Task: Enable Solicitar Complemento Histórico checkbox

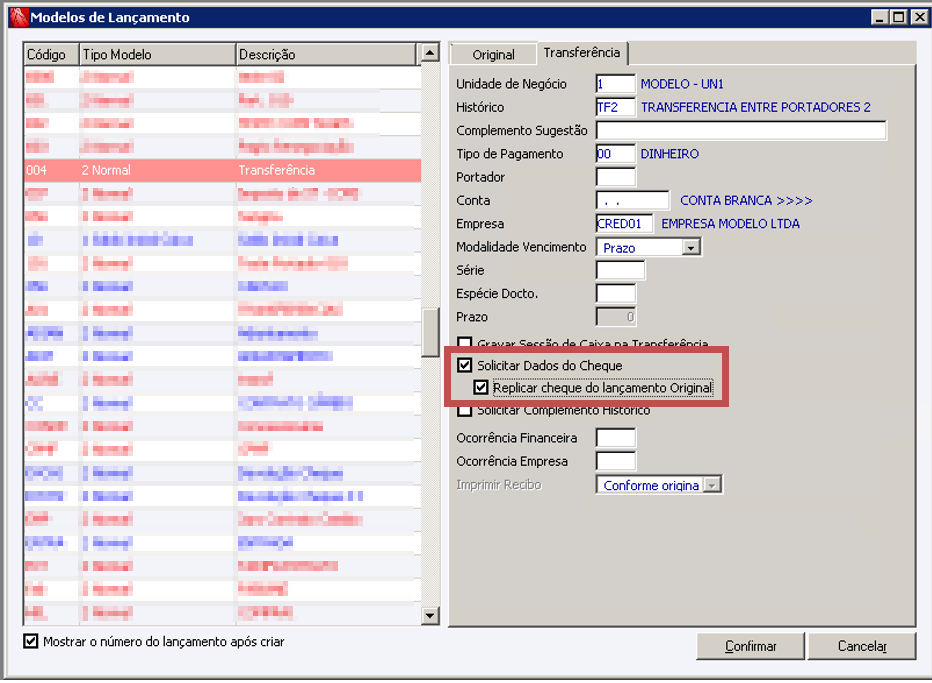Action: 465,410
